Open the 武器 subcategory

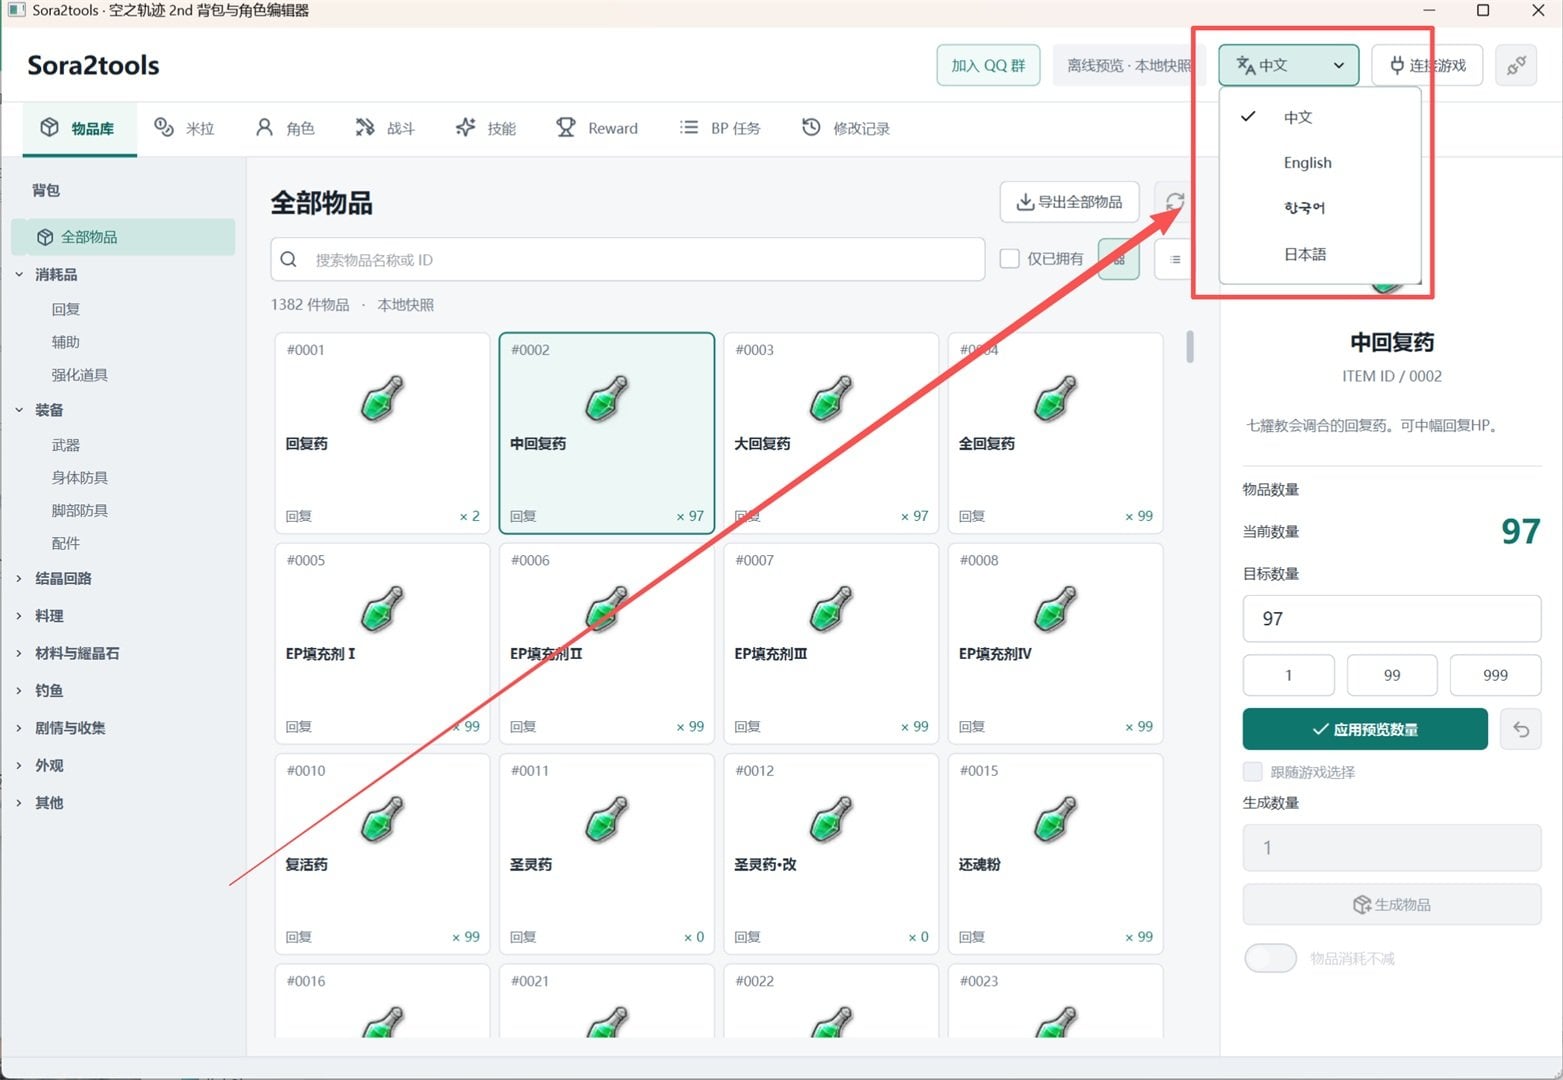(66, 445)
